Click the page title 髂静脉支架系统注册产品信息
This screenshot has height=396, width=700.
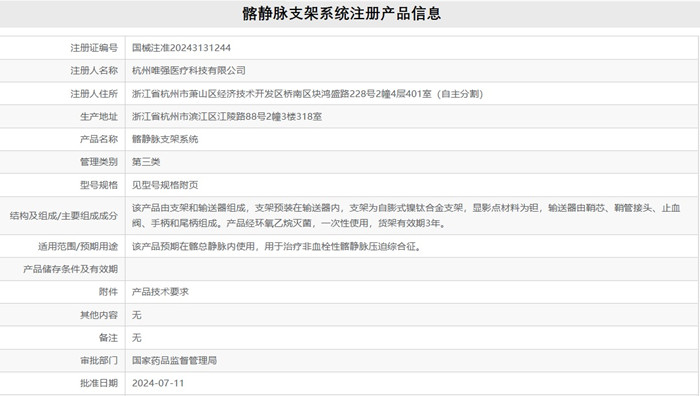click(x=342, y=13)
